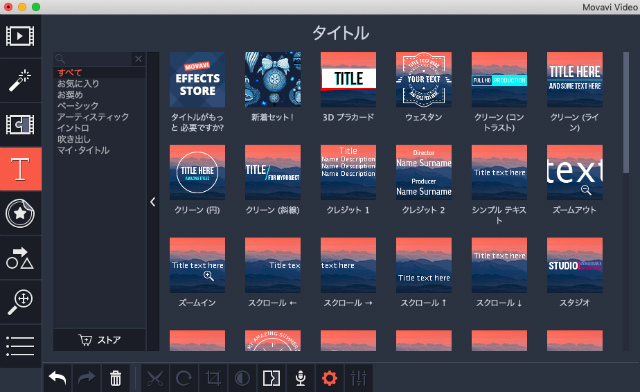Screen dimensions: 640x392
Task: Select the ベーシック category
Action: click(78, 106)
